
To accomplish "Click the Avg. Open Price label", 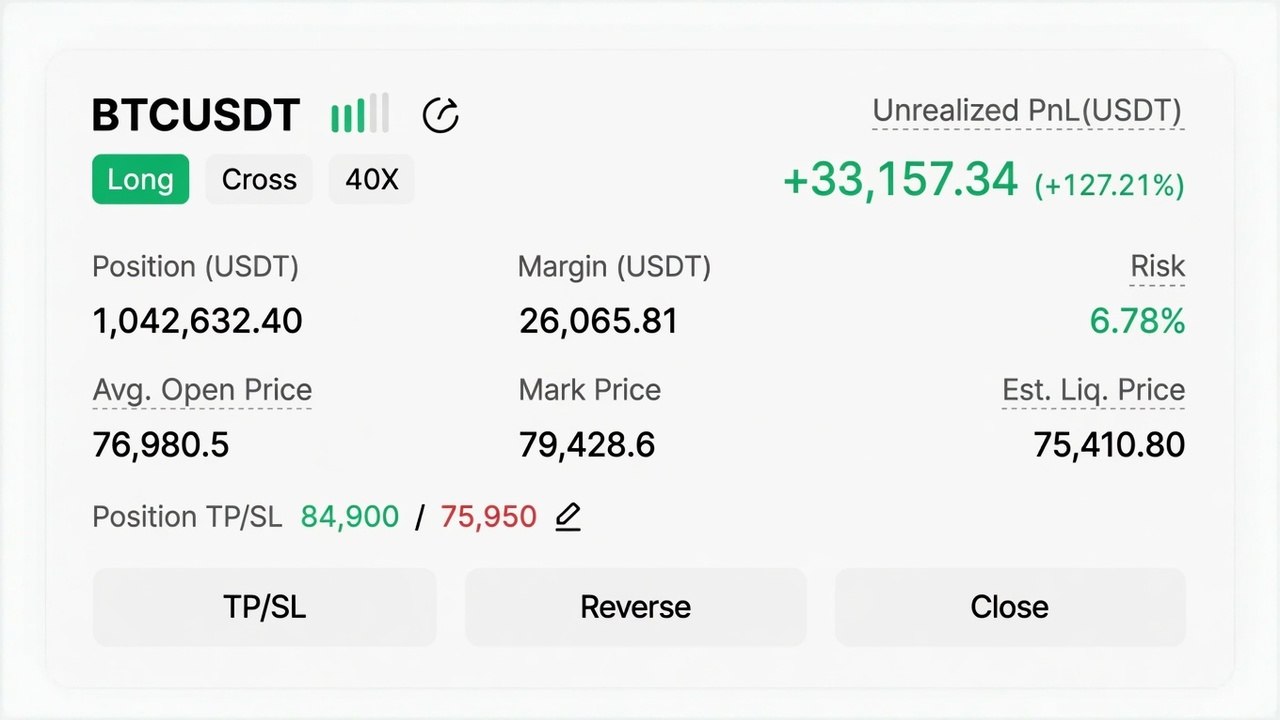I will click(x=202, y=390).
